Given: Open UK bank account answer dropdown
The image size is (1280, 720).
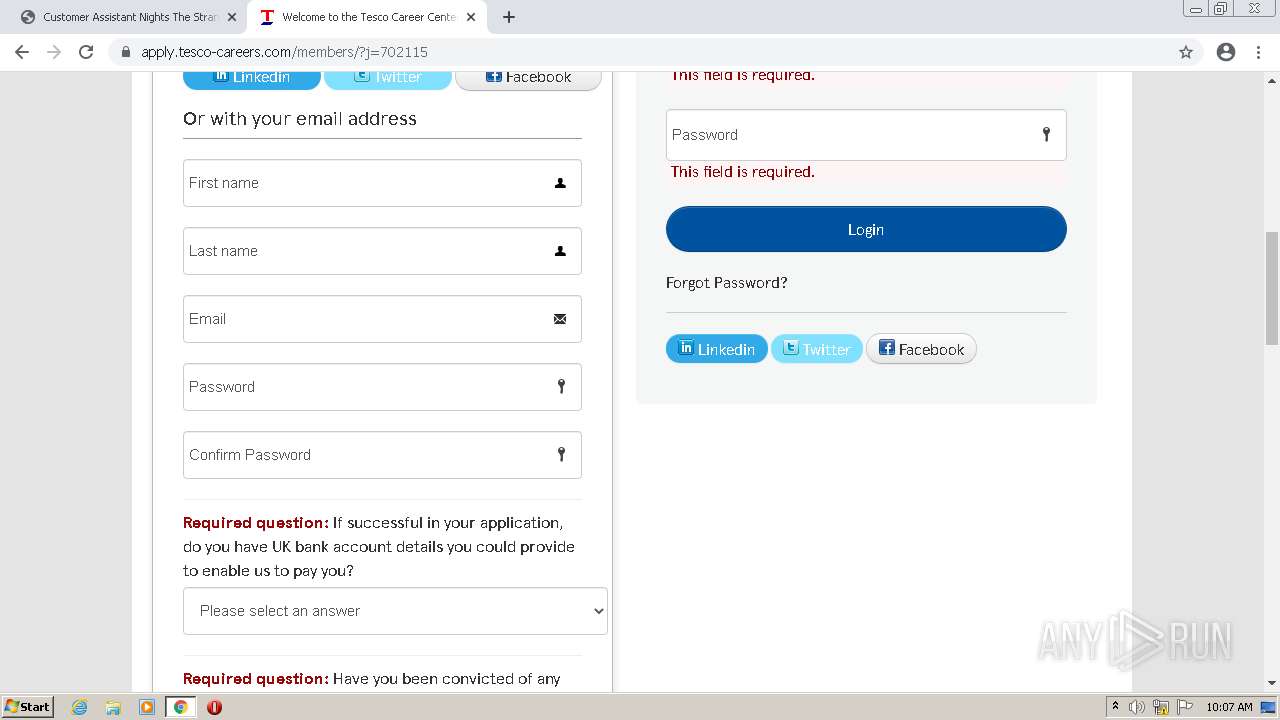Looking at the screenshot, I should (x=395, y=611).
